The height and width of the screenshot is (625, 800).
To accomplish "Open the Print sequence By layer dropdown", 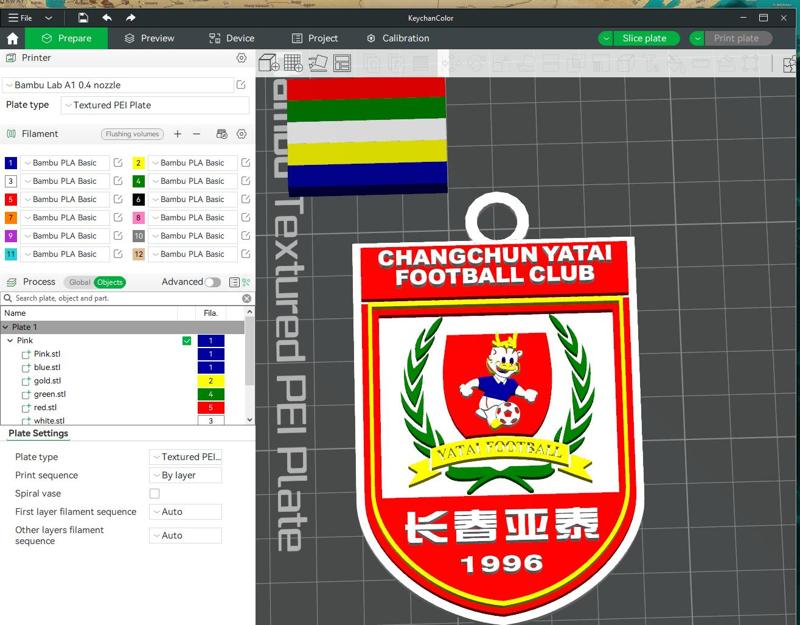I will click(x=186, y=475).
